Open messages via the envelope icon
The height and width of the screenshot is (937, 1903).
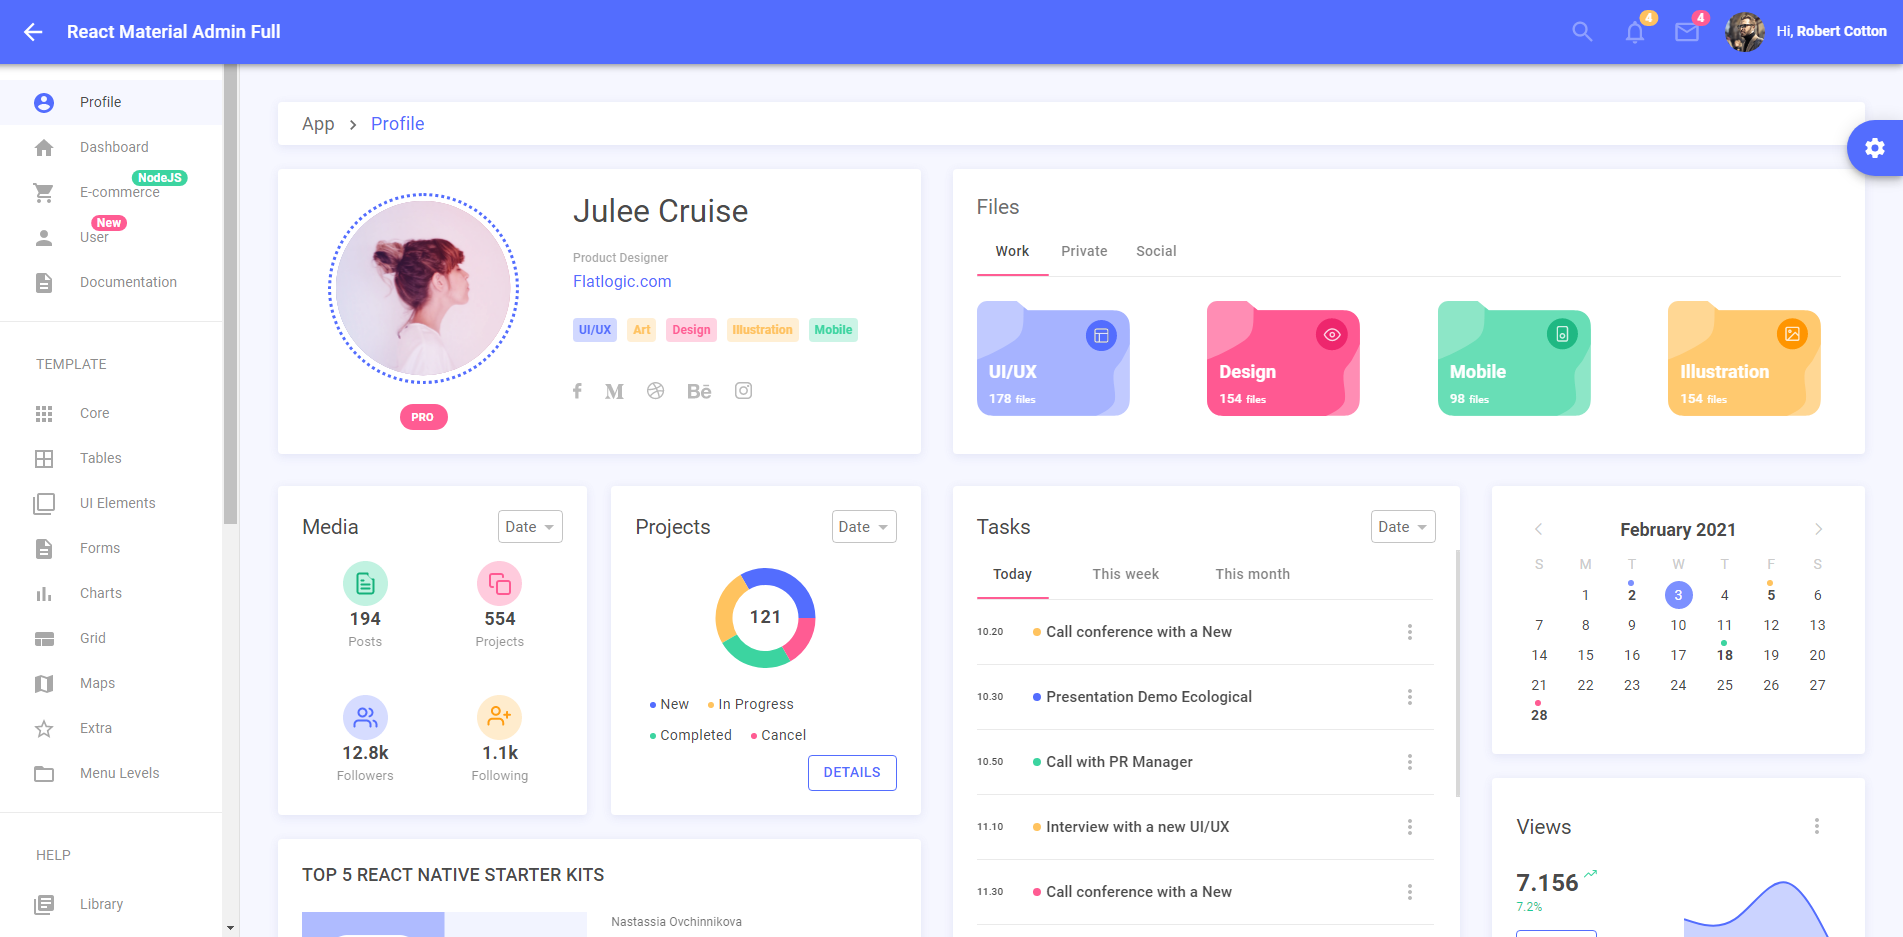tap(1687, 32)
